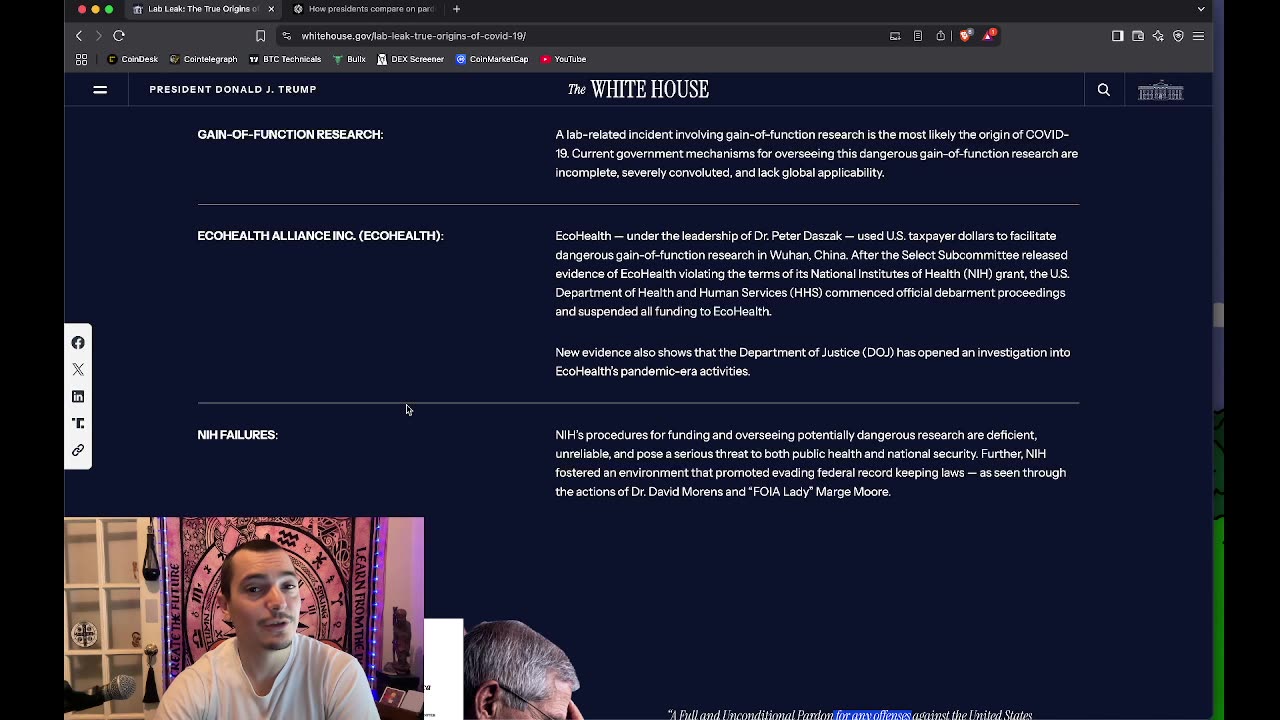Click the webcam video overlay of the presenter
This screenshot has width=1280, height=720.
coord(244,618)
